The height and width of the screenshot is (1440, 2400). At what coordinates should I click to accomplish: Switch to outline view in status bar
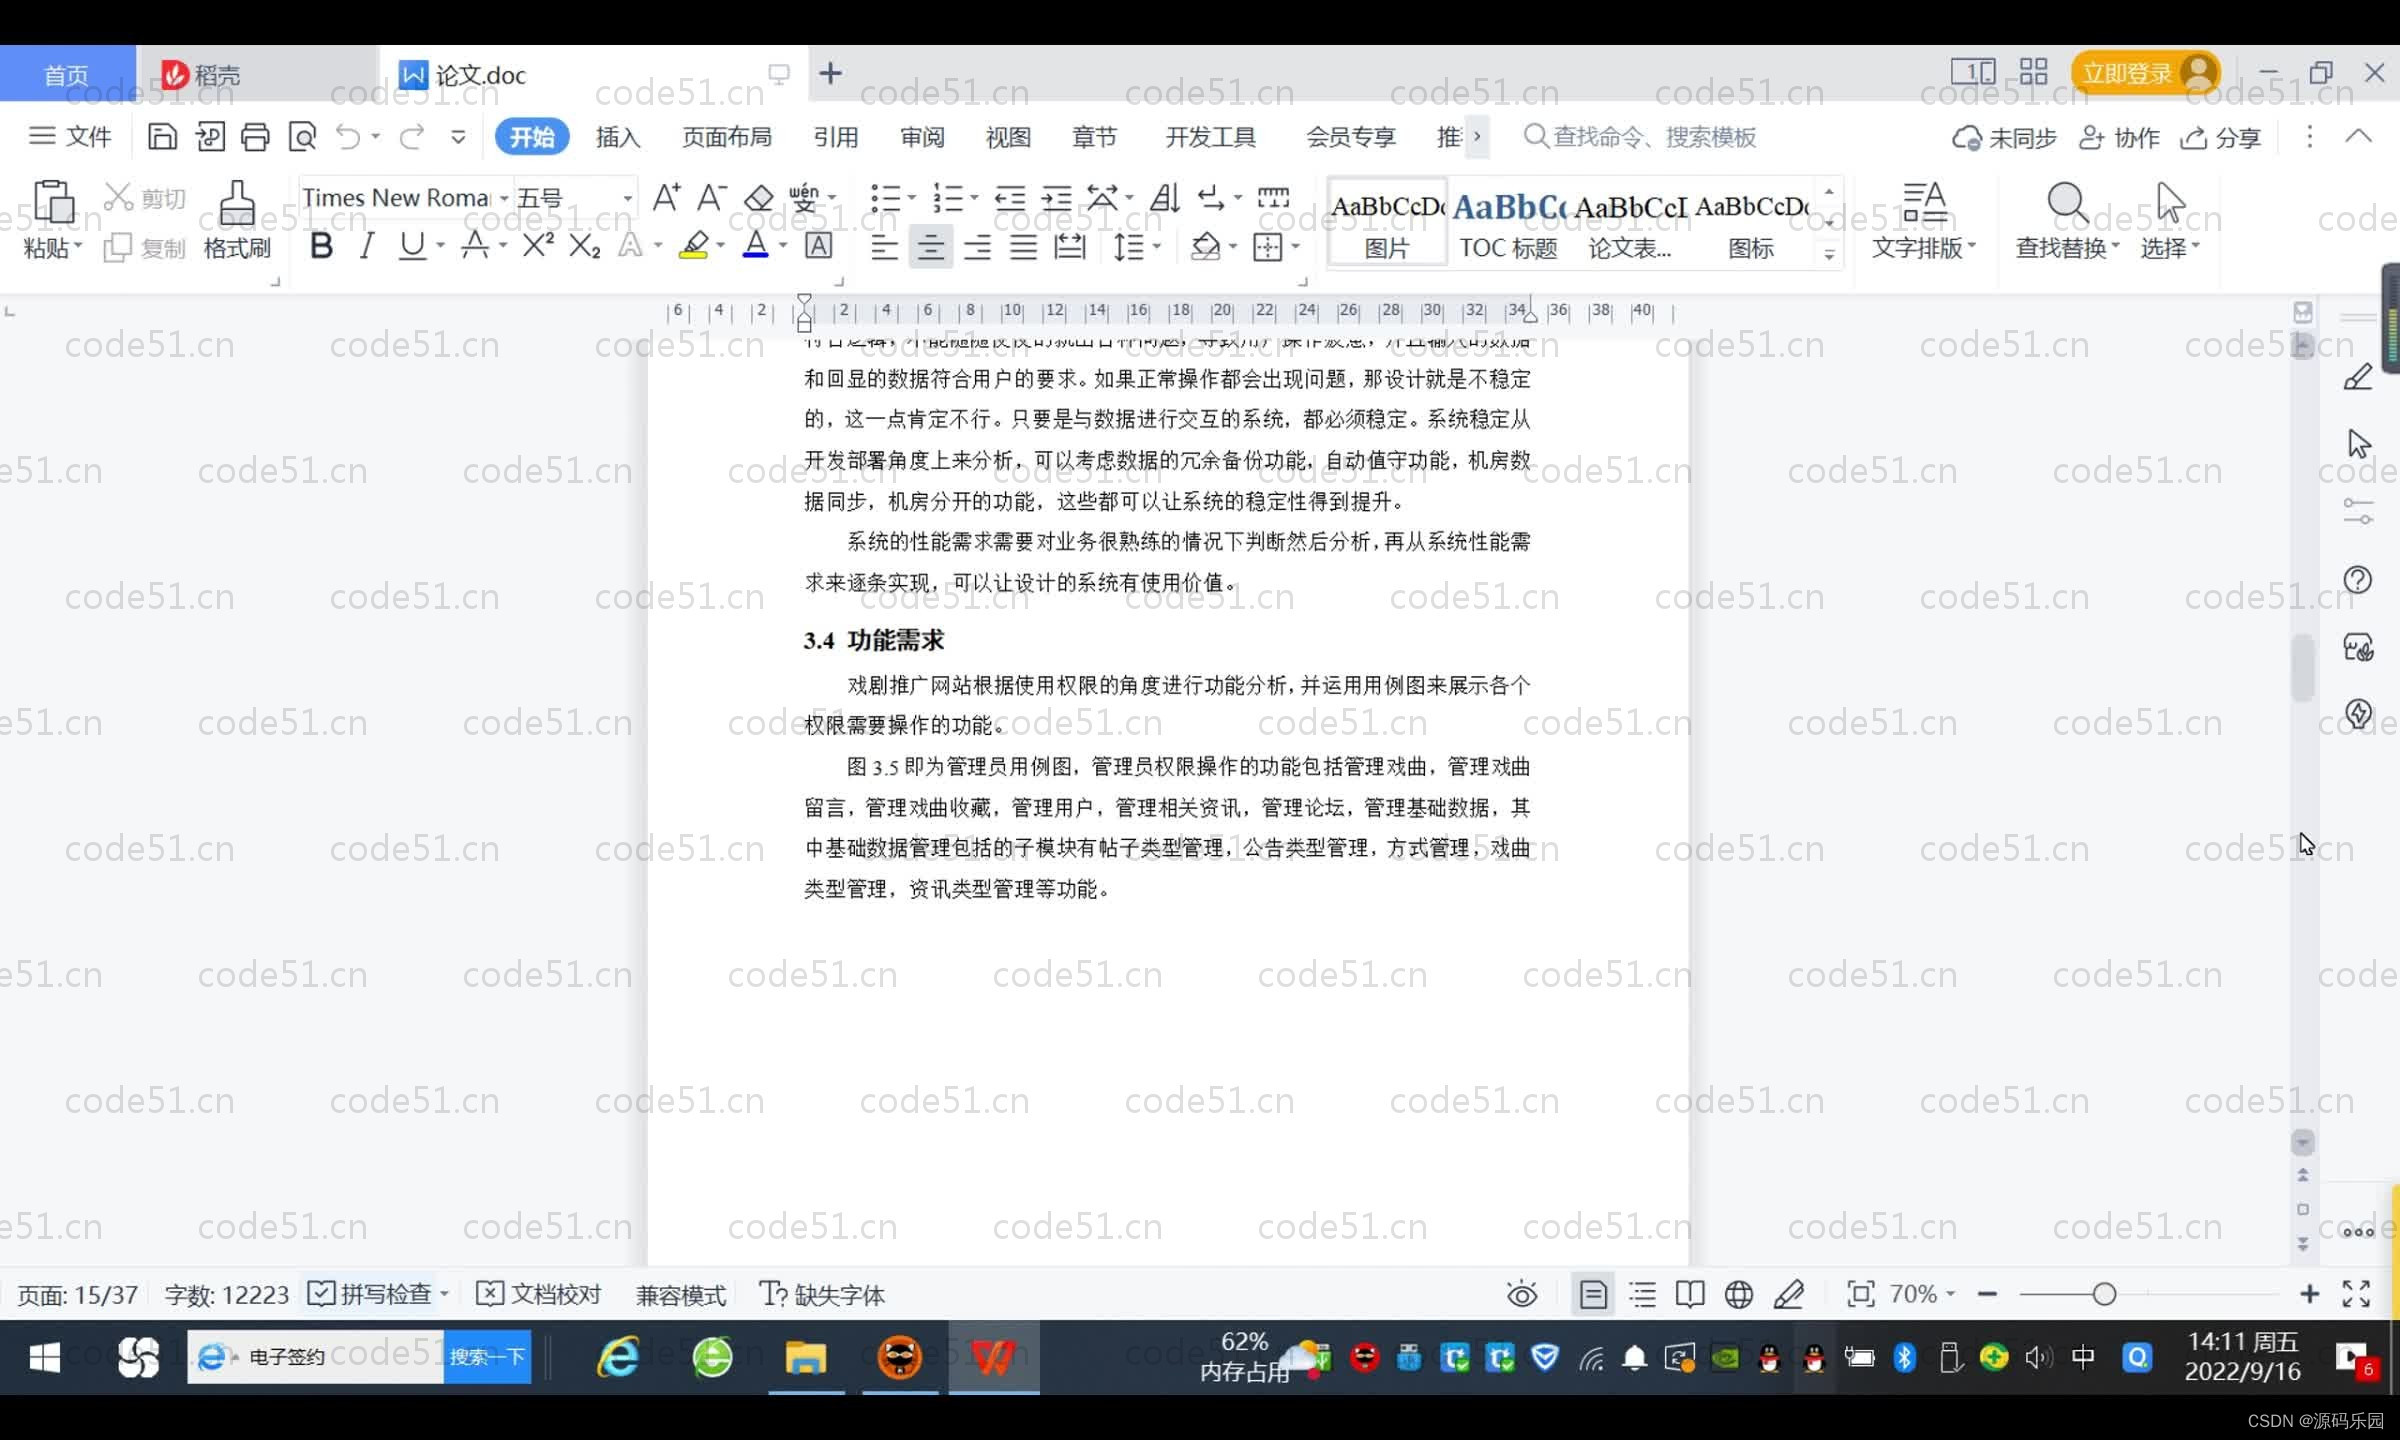(x=1642, y=1294)
